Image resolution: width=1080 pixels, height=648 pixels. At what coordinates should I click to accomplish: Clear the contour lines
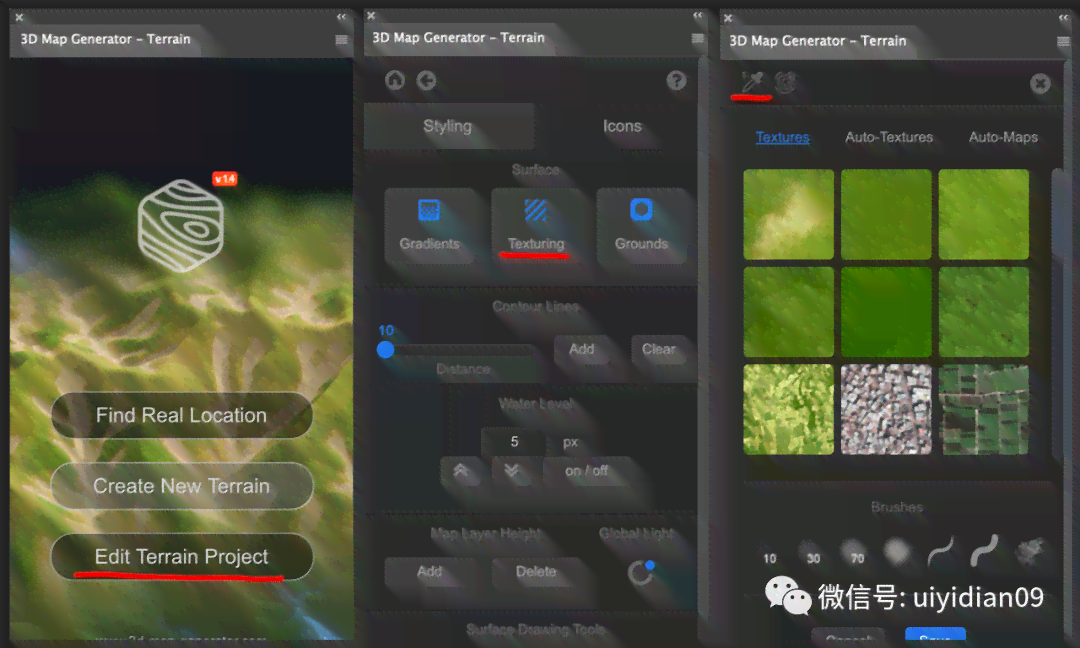coord(658,349)
